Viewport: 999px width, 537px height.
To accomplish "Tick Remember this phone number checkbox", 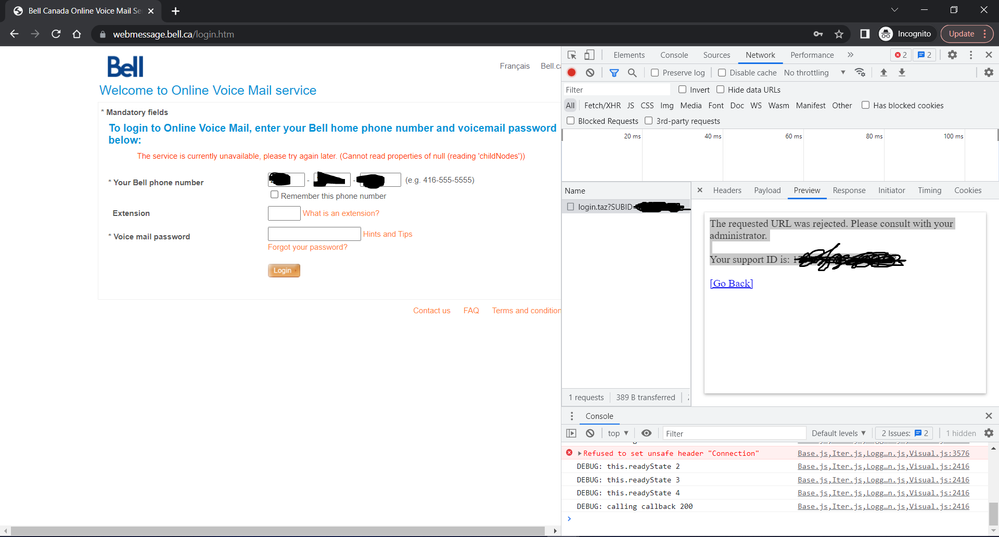I will (x=274, y=195).
